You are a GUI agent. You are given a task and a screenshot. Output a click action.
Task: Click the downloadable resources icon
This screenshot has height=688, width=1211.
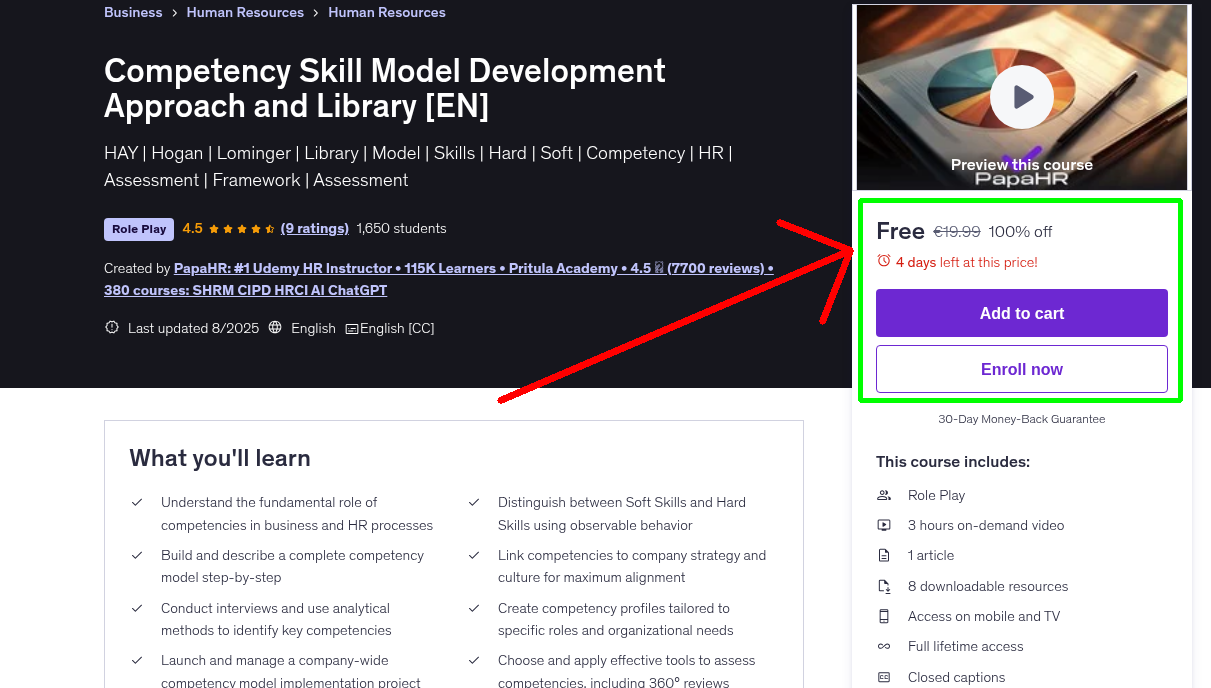(x=884, y=586)
